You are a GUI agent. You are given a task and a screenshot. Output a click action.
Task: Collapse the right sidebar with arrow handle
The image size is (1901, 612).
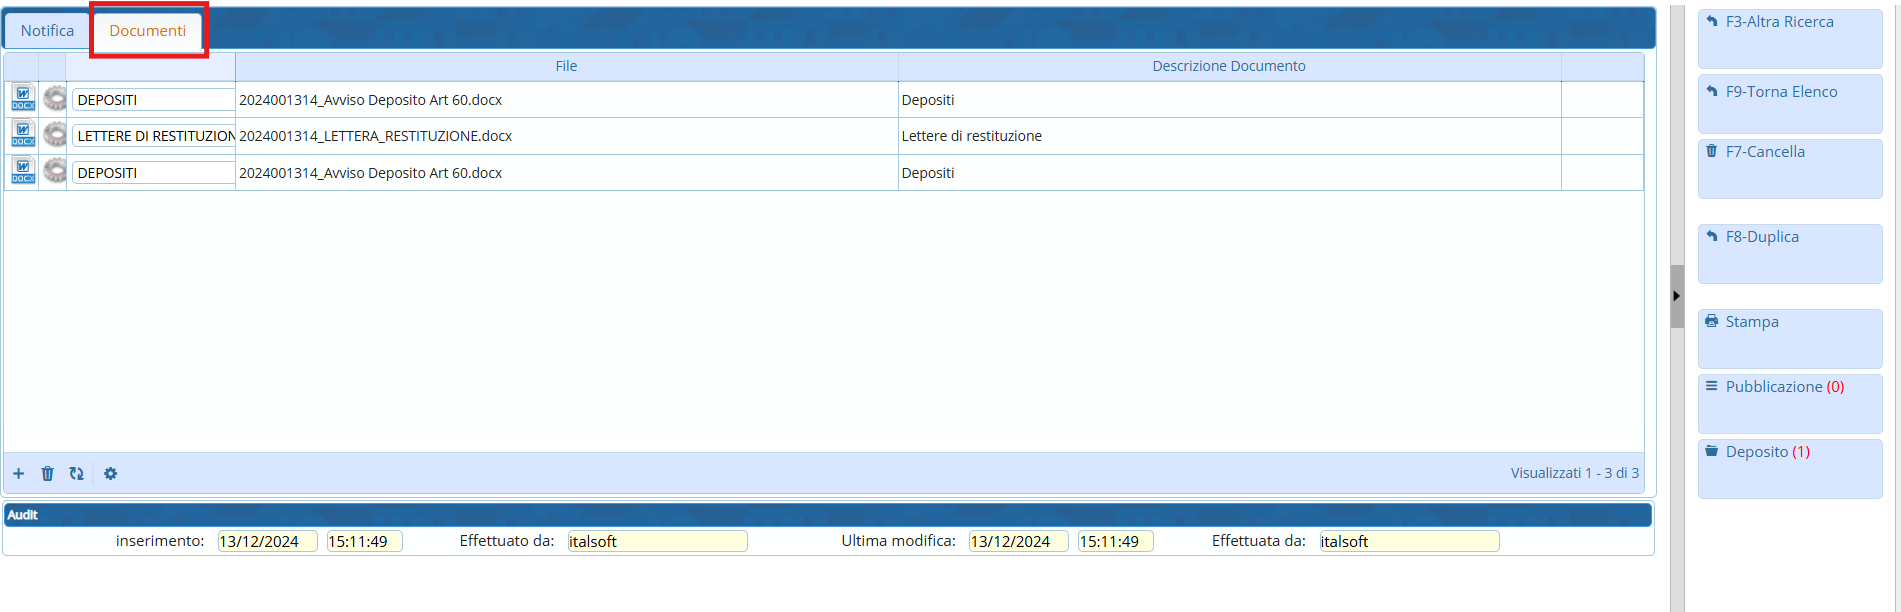coord(1676,296)
